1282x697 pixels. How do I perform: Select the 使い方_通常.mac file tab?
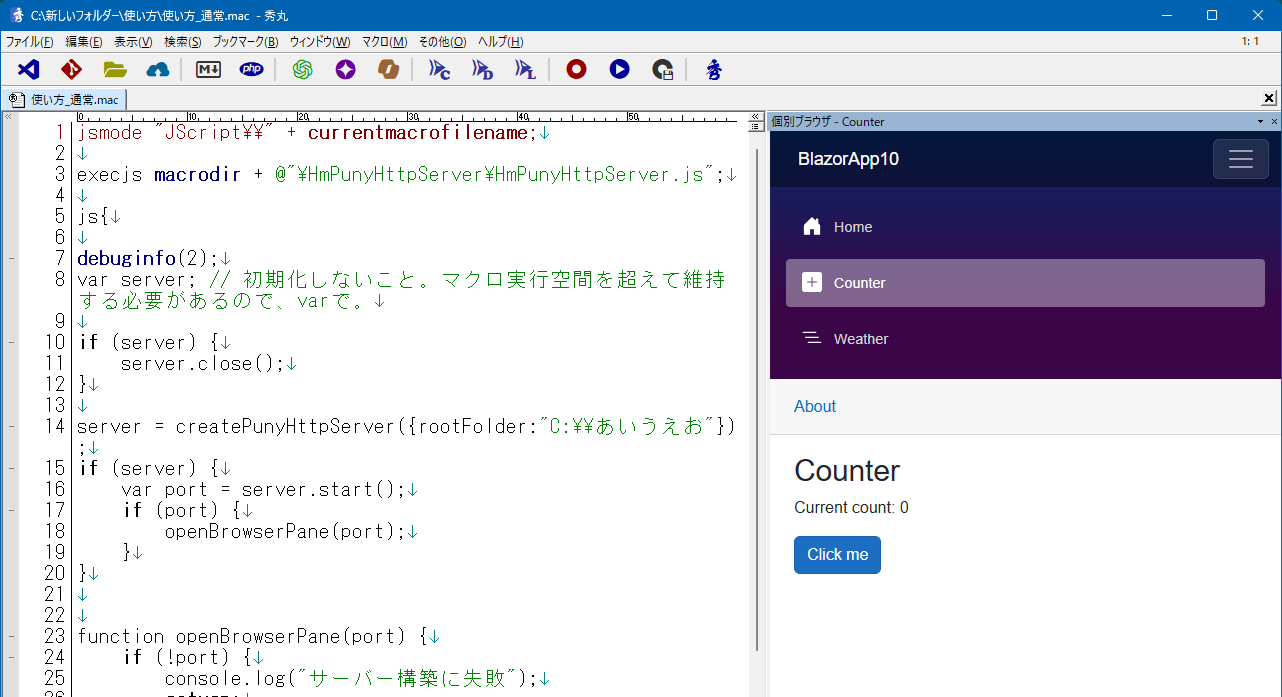coord(65,99)
